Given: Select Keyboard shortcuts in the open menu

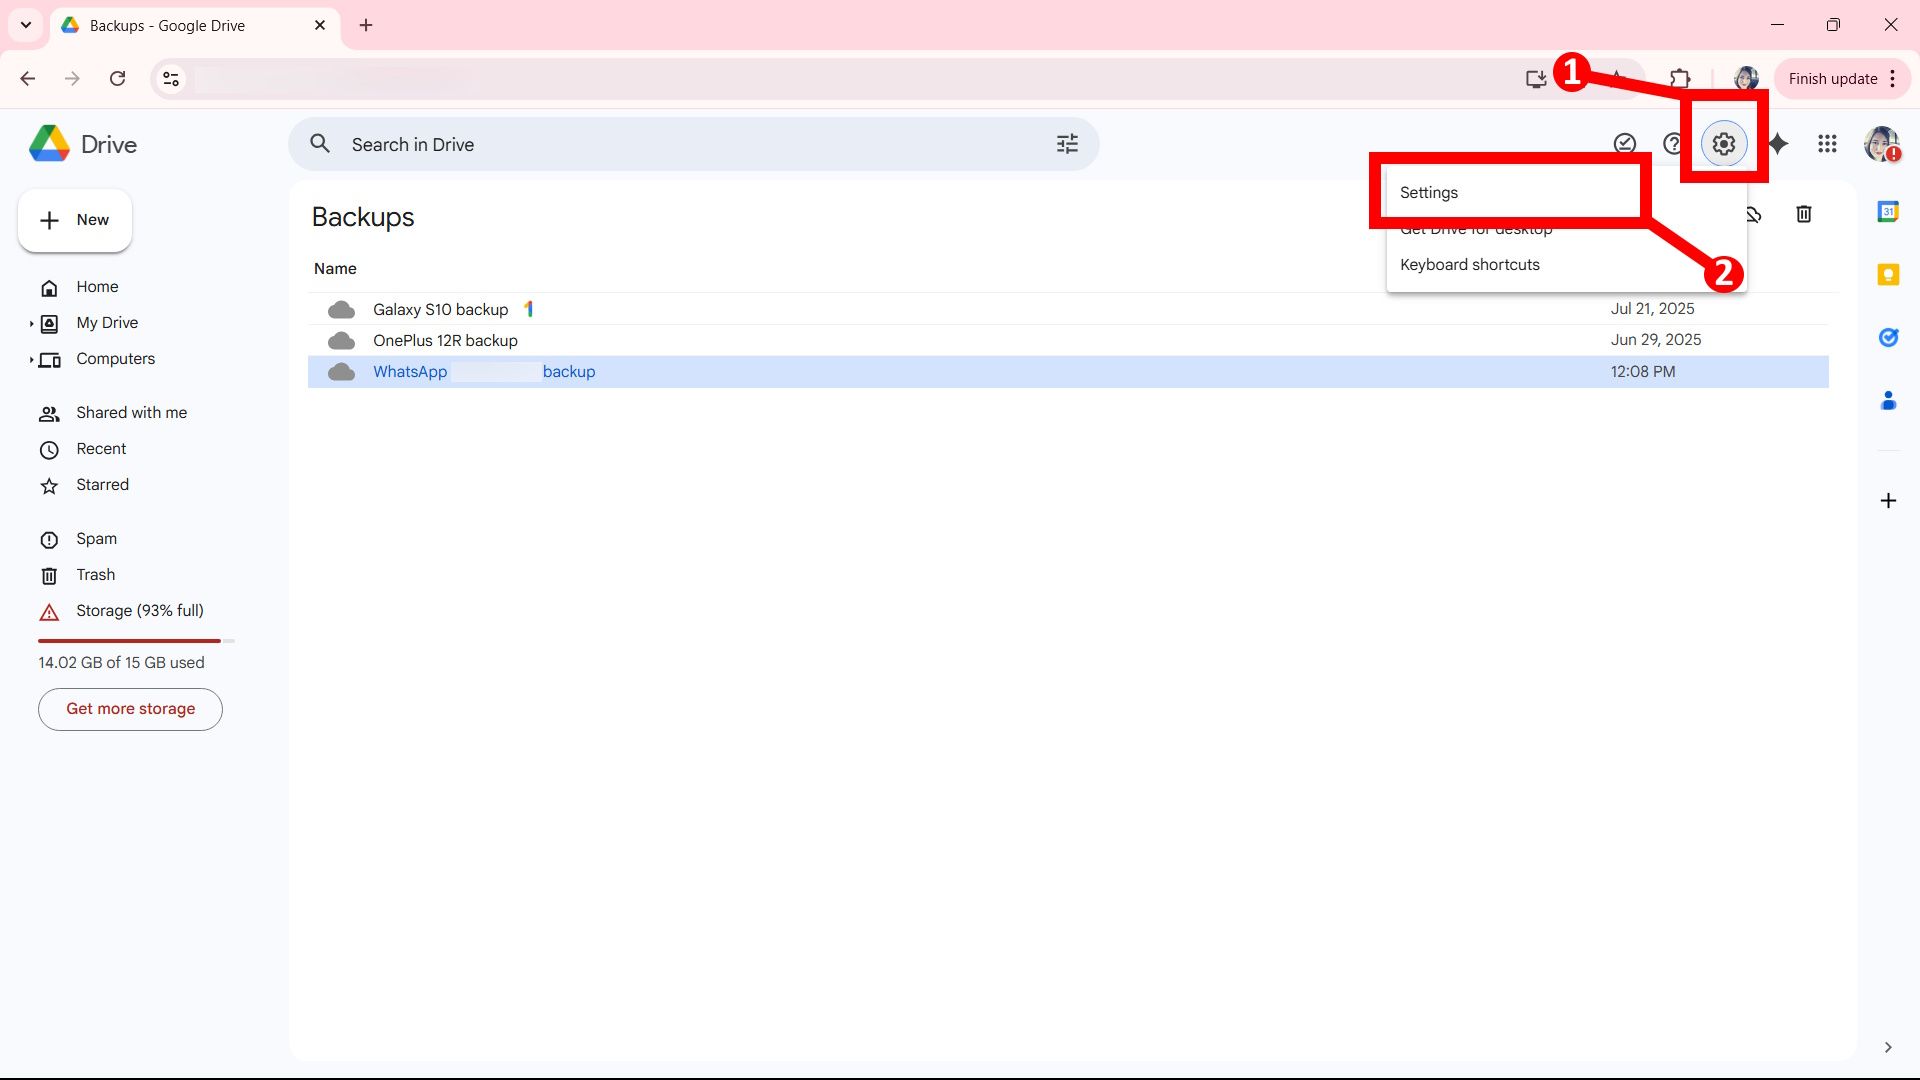Looking at the screenshot, I should coord(1469,264).
